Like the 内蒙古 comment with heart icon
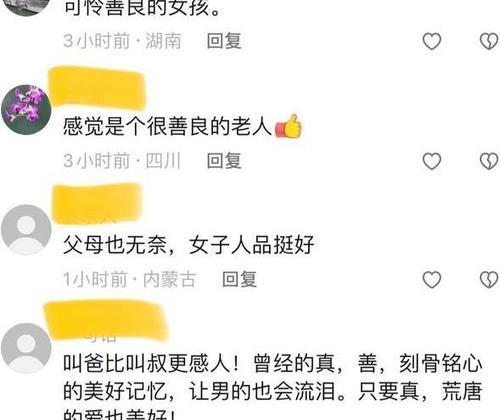Image resolution: width=500 pixels, height=420 pixels. pos(432,279)
